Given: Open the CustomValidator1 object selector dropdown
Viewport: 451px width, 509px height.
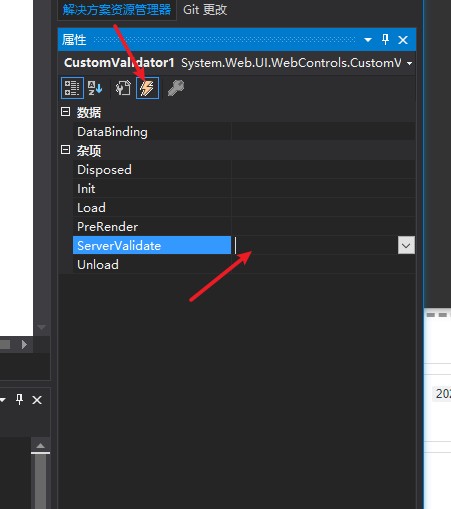Looking at the screenshot, I should (410, 63).
